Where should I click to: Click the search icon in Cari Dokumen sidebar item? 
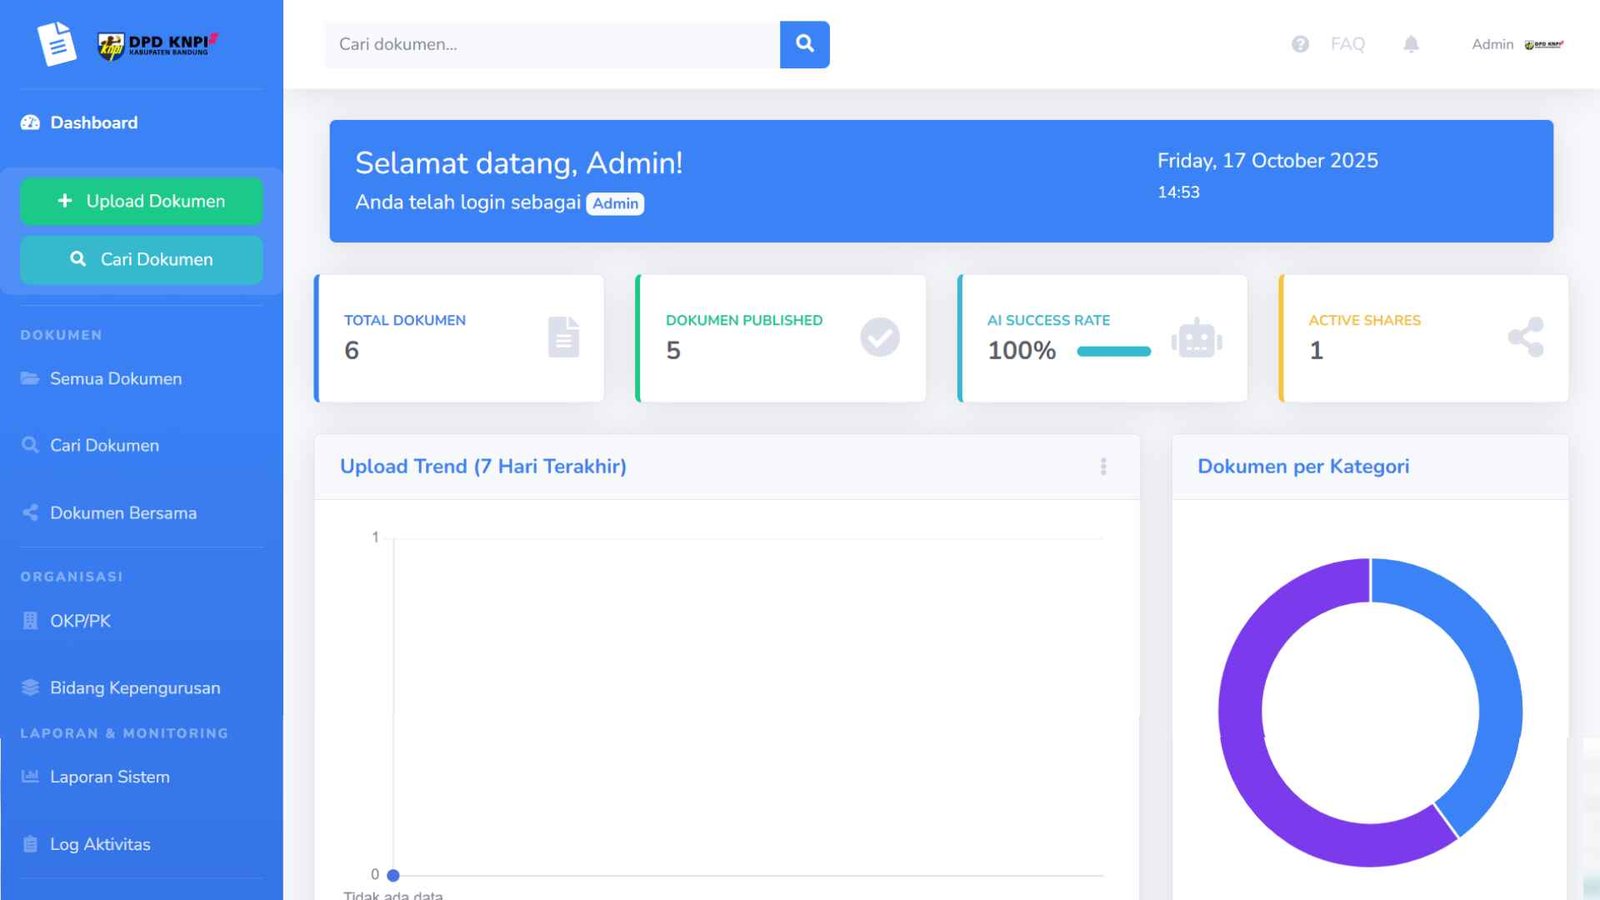click(30, 445)
